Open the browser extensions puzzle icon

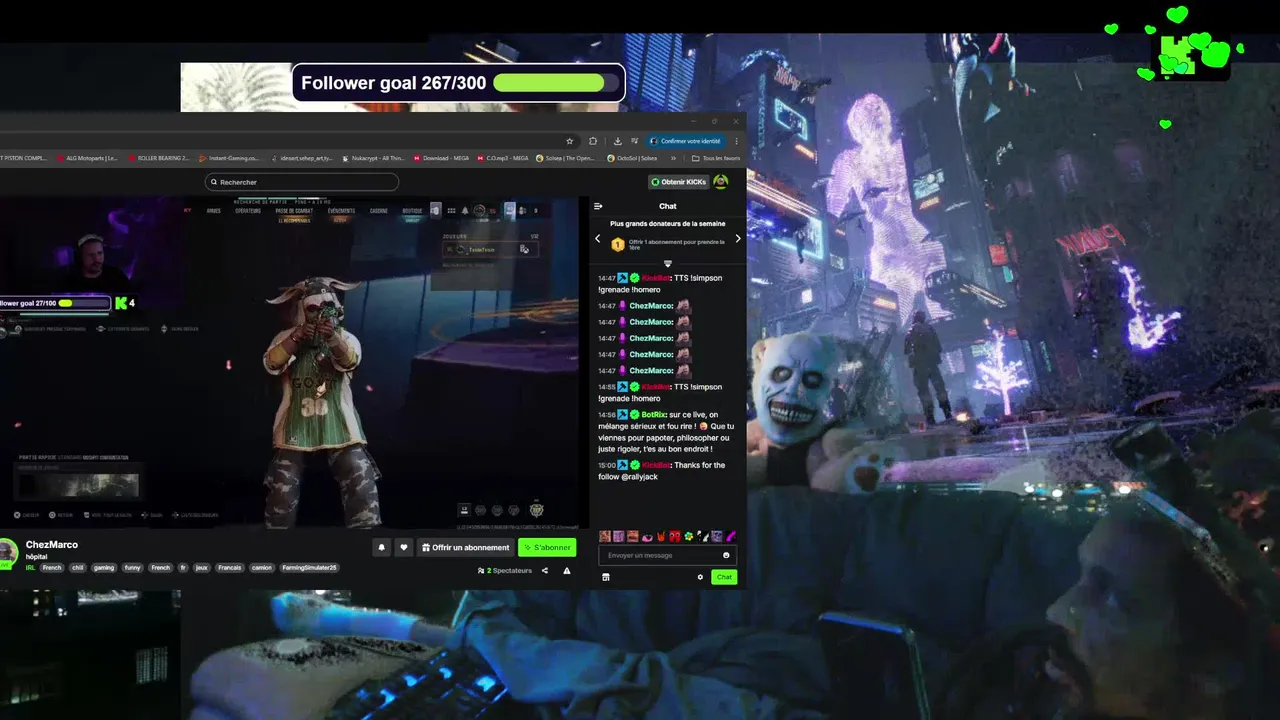point(593,141)
